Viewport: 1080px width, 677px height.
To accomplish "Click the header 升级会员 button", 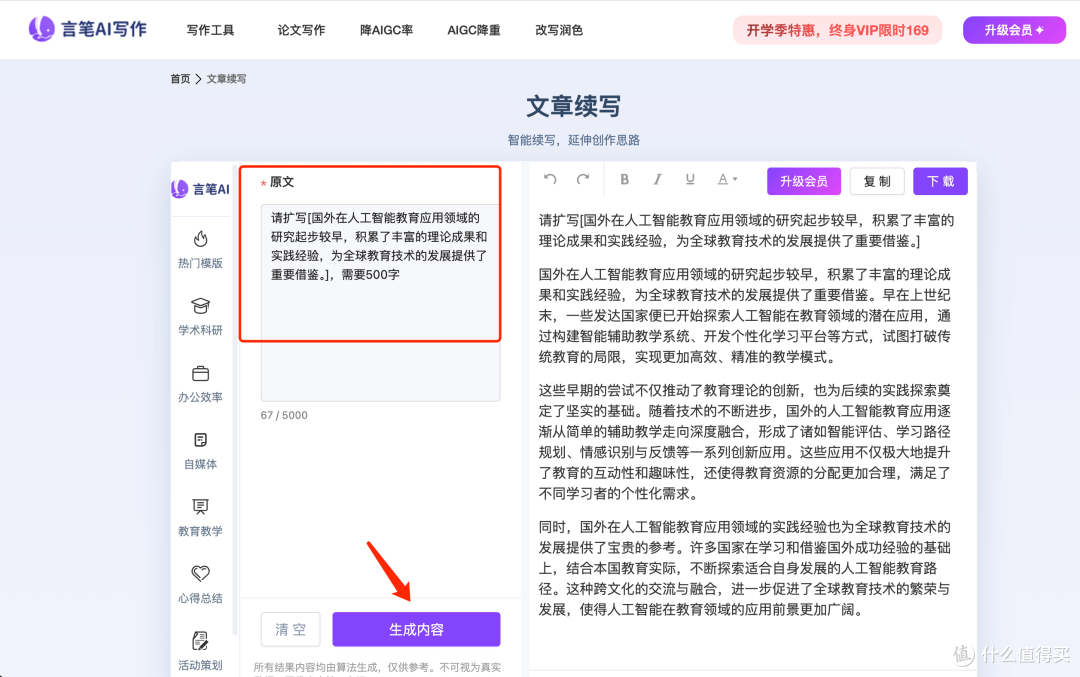I will click(1014, 30).
